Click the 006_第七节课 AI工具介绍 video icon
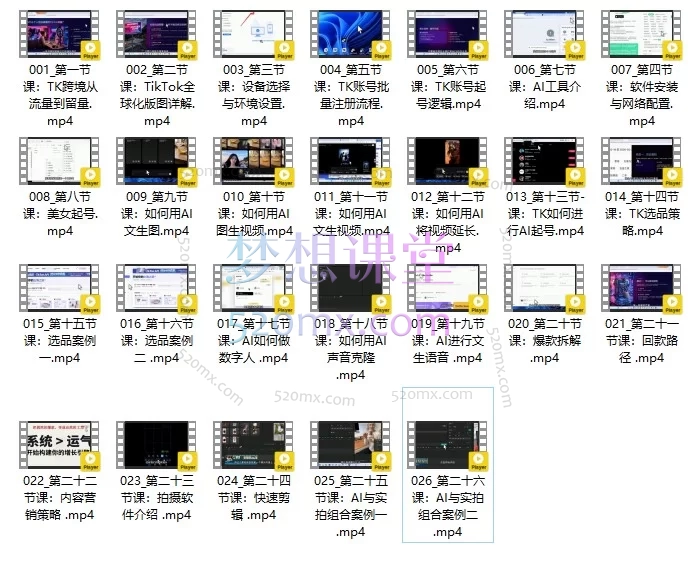Screen dimensions: 693x574 (544, 34)
